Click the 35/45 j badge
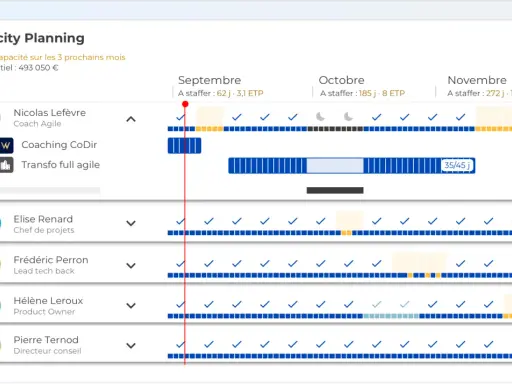512x384 pixels. point(457,165)
